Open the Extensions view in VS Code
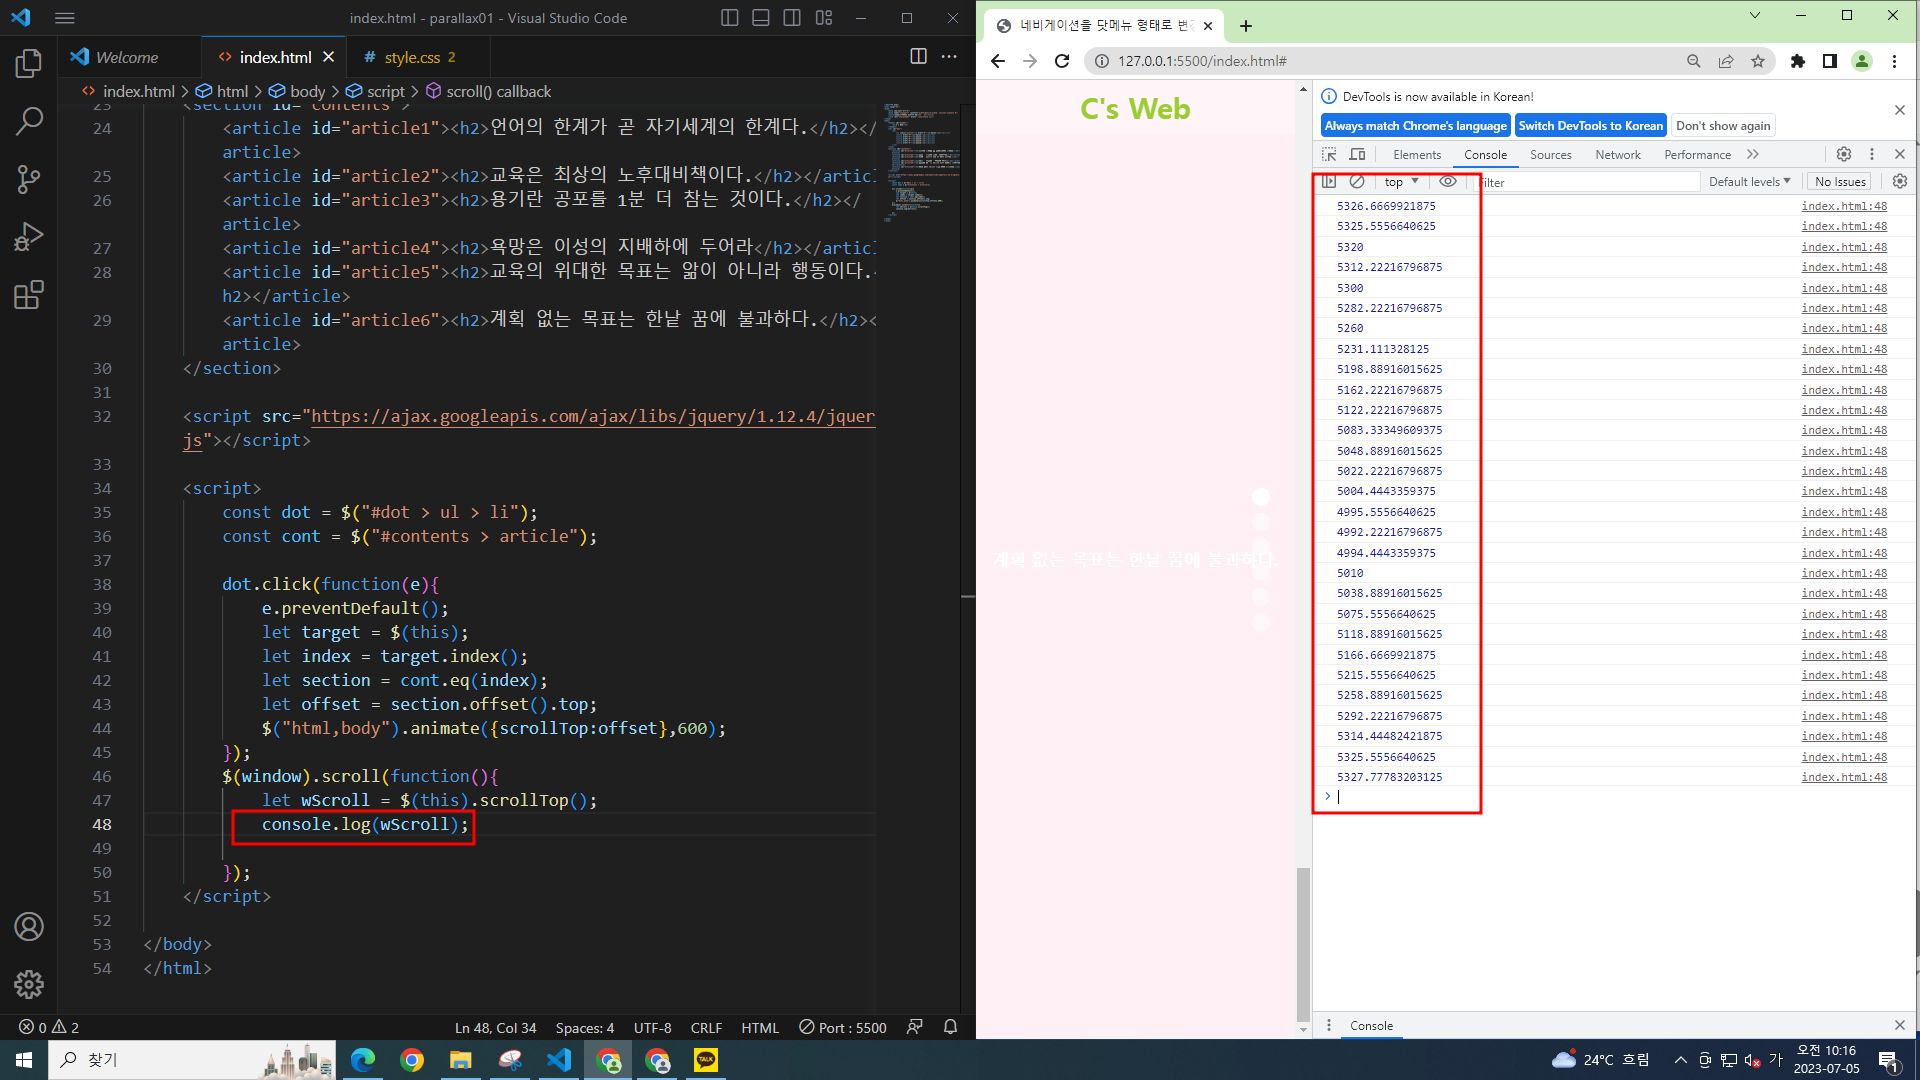This screenshot has width=1920, height=1080. coord(29,295)
